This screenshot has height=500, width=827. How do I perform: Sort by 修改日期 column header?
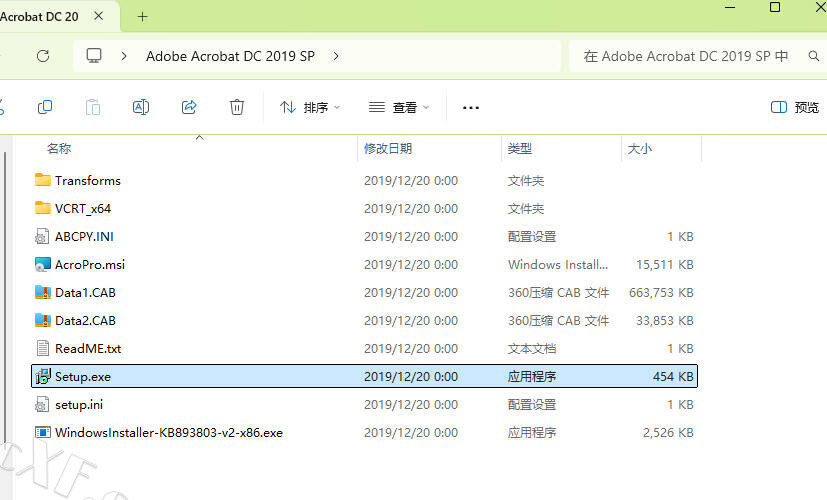pos(388,149)
